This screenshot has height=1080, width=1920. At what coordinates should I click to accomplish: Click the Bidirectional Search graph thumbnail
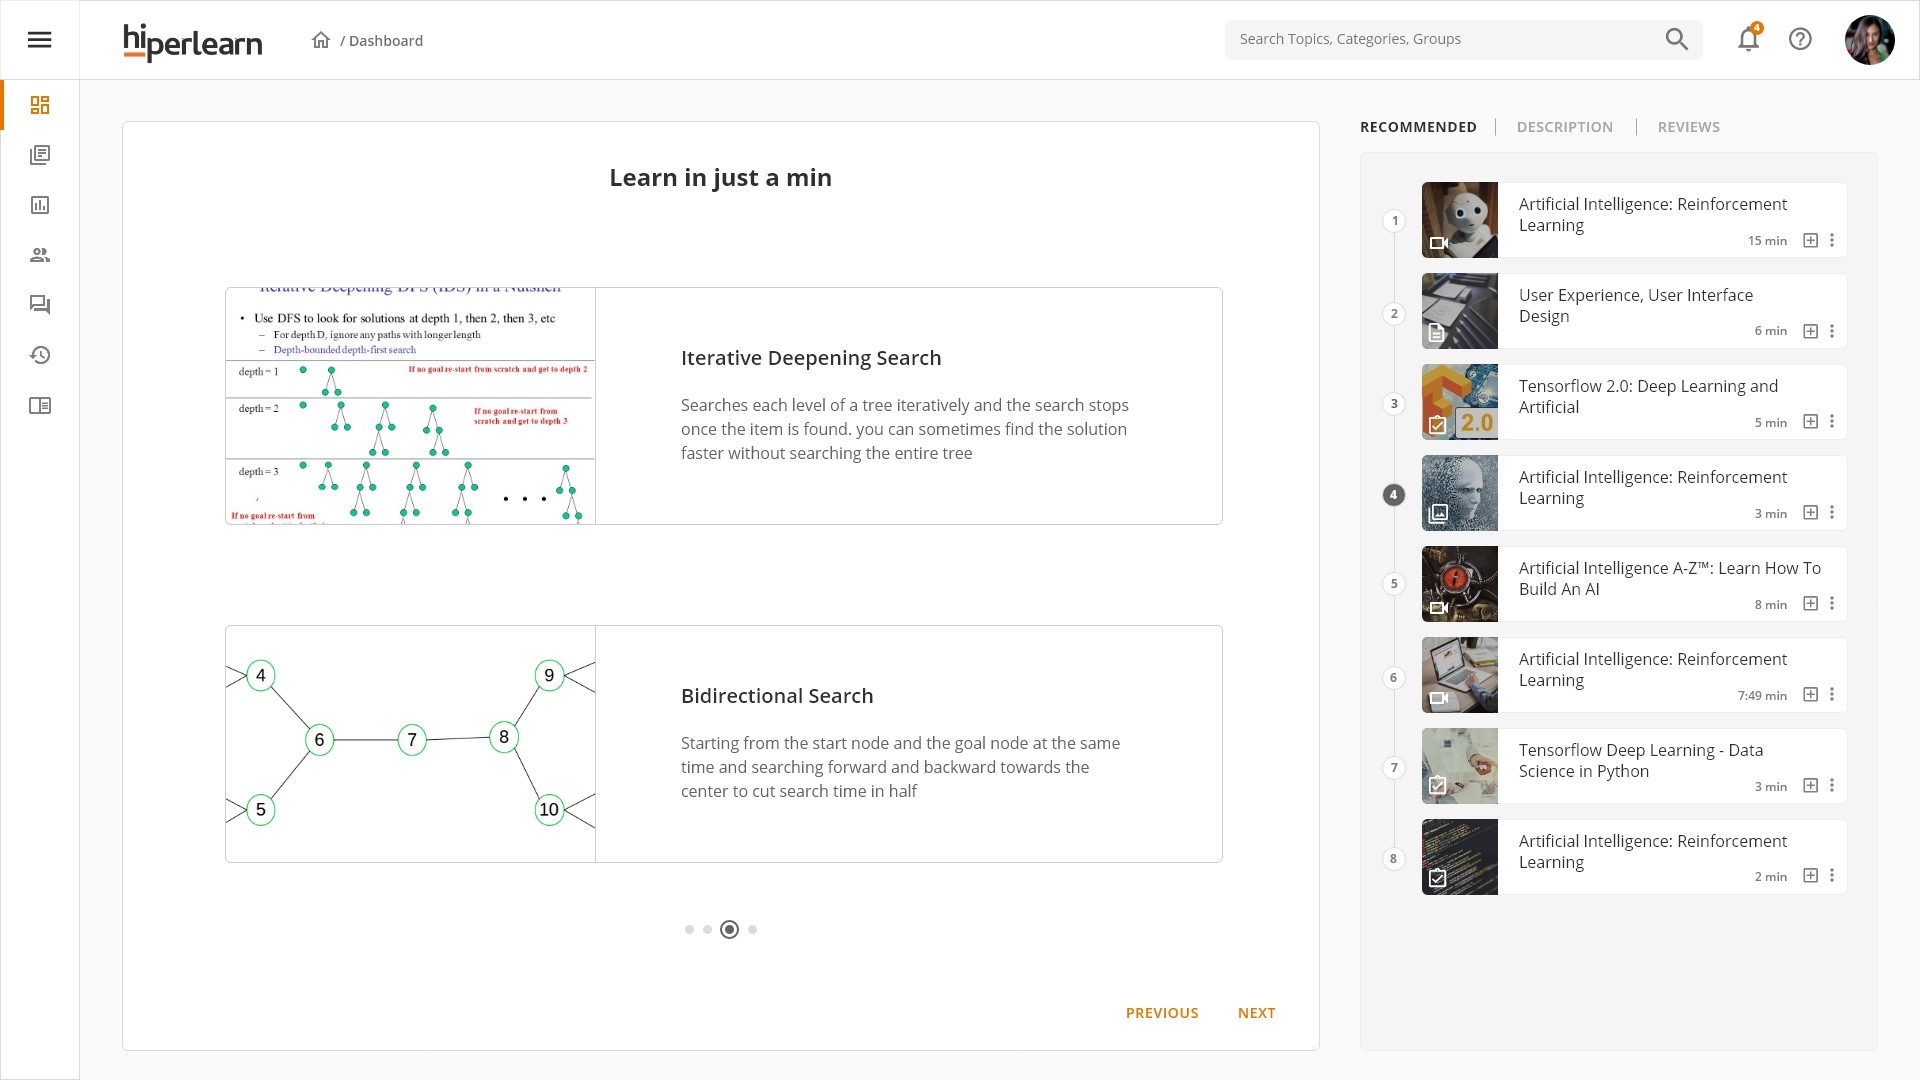(x=410, y=744)
